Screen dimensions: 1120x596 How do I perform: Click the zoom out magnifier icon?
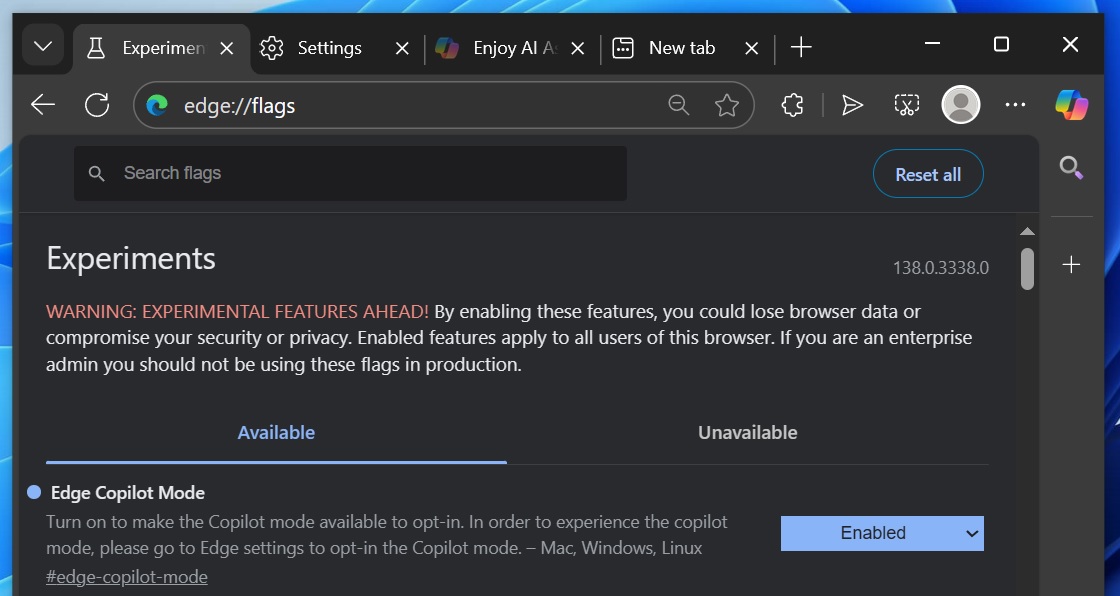pos(679,105)
